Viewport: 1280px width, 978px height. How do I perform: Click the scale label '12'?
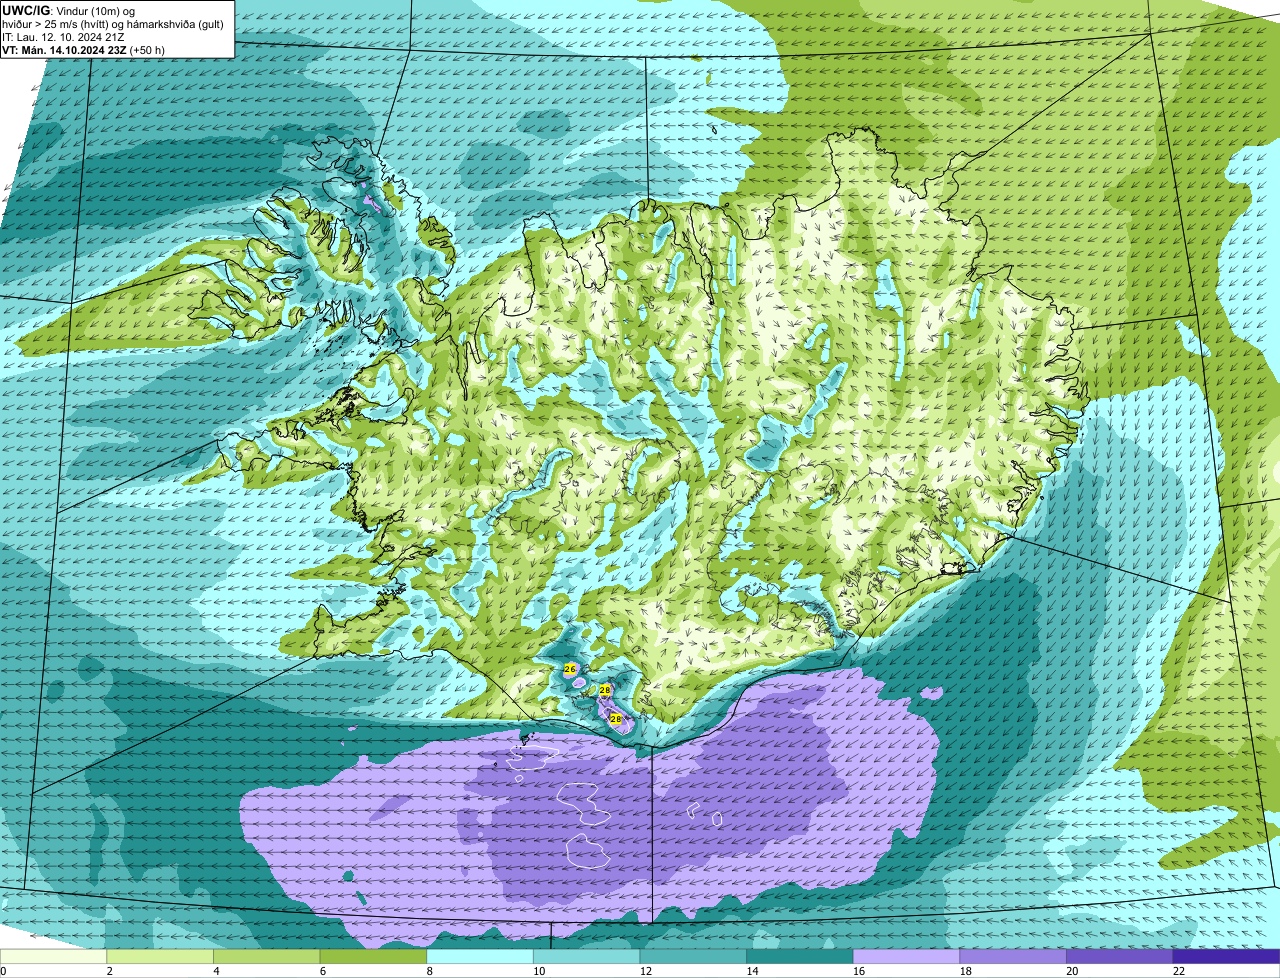coord(646,971)
